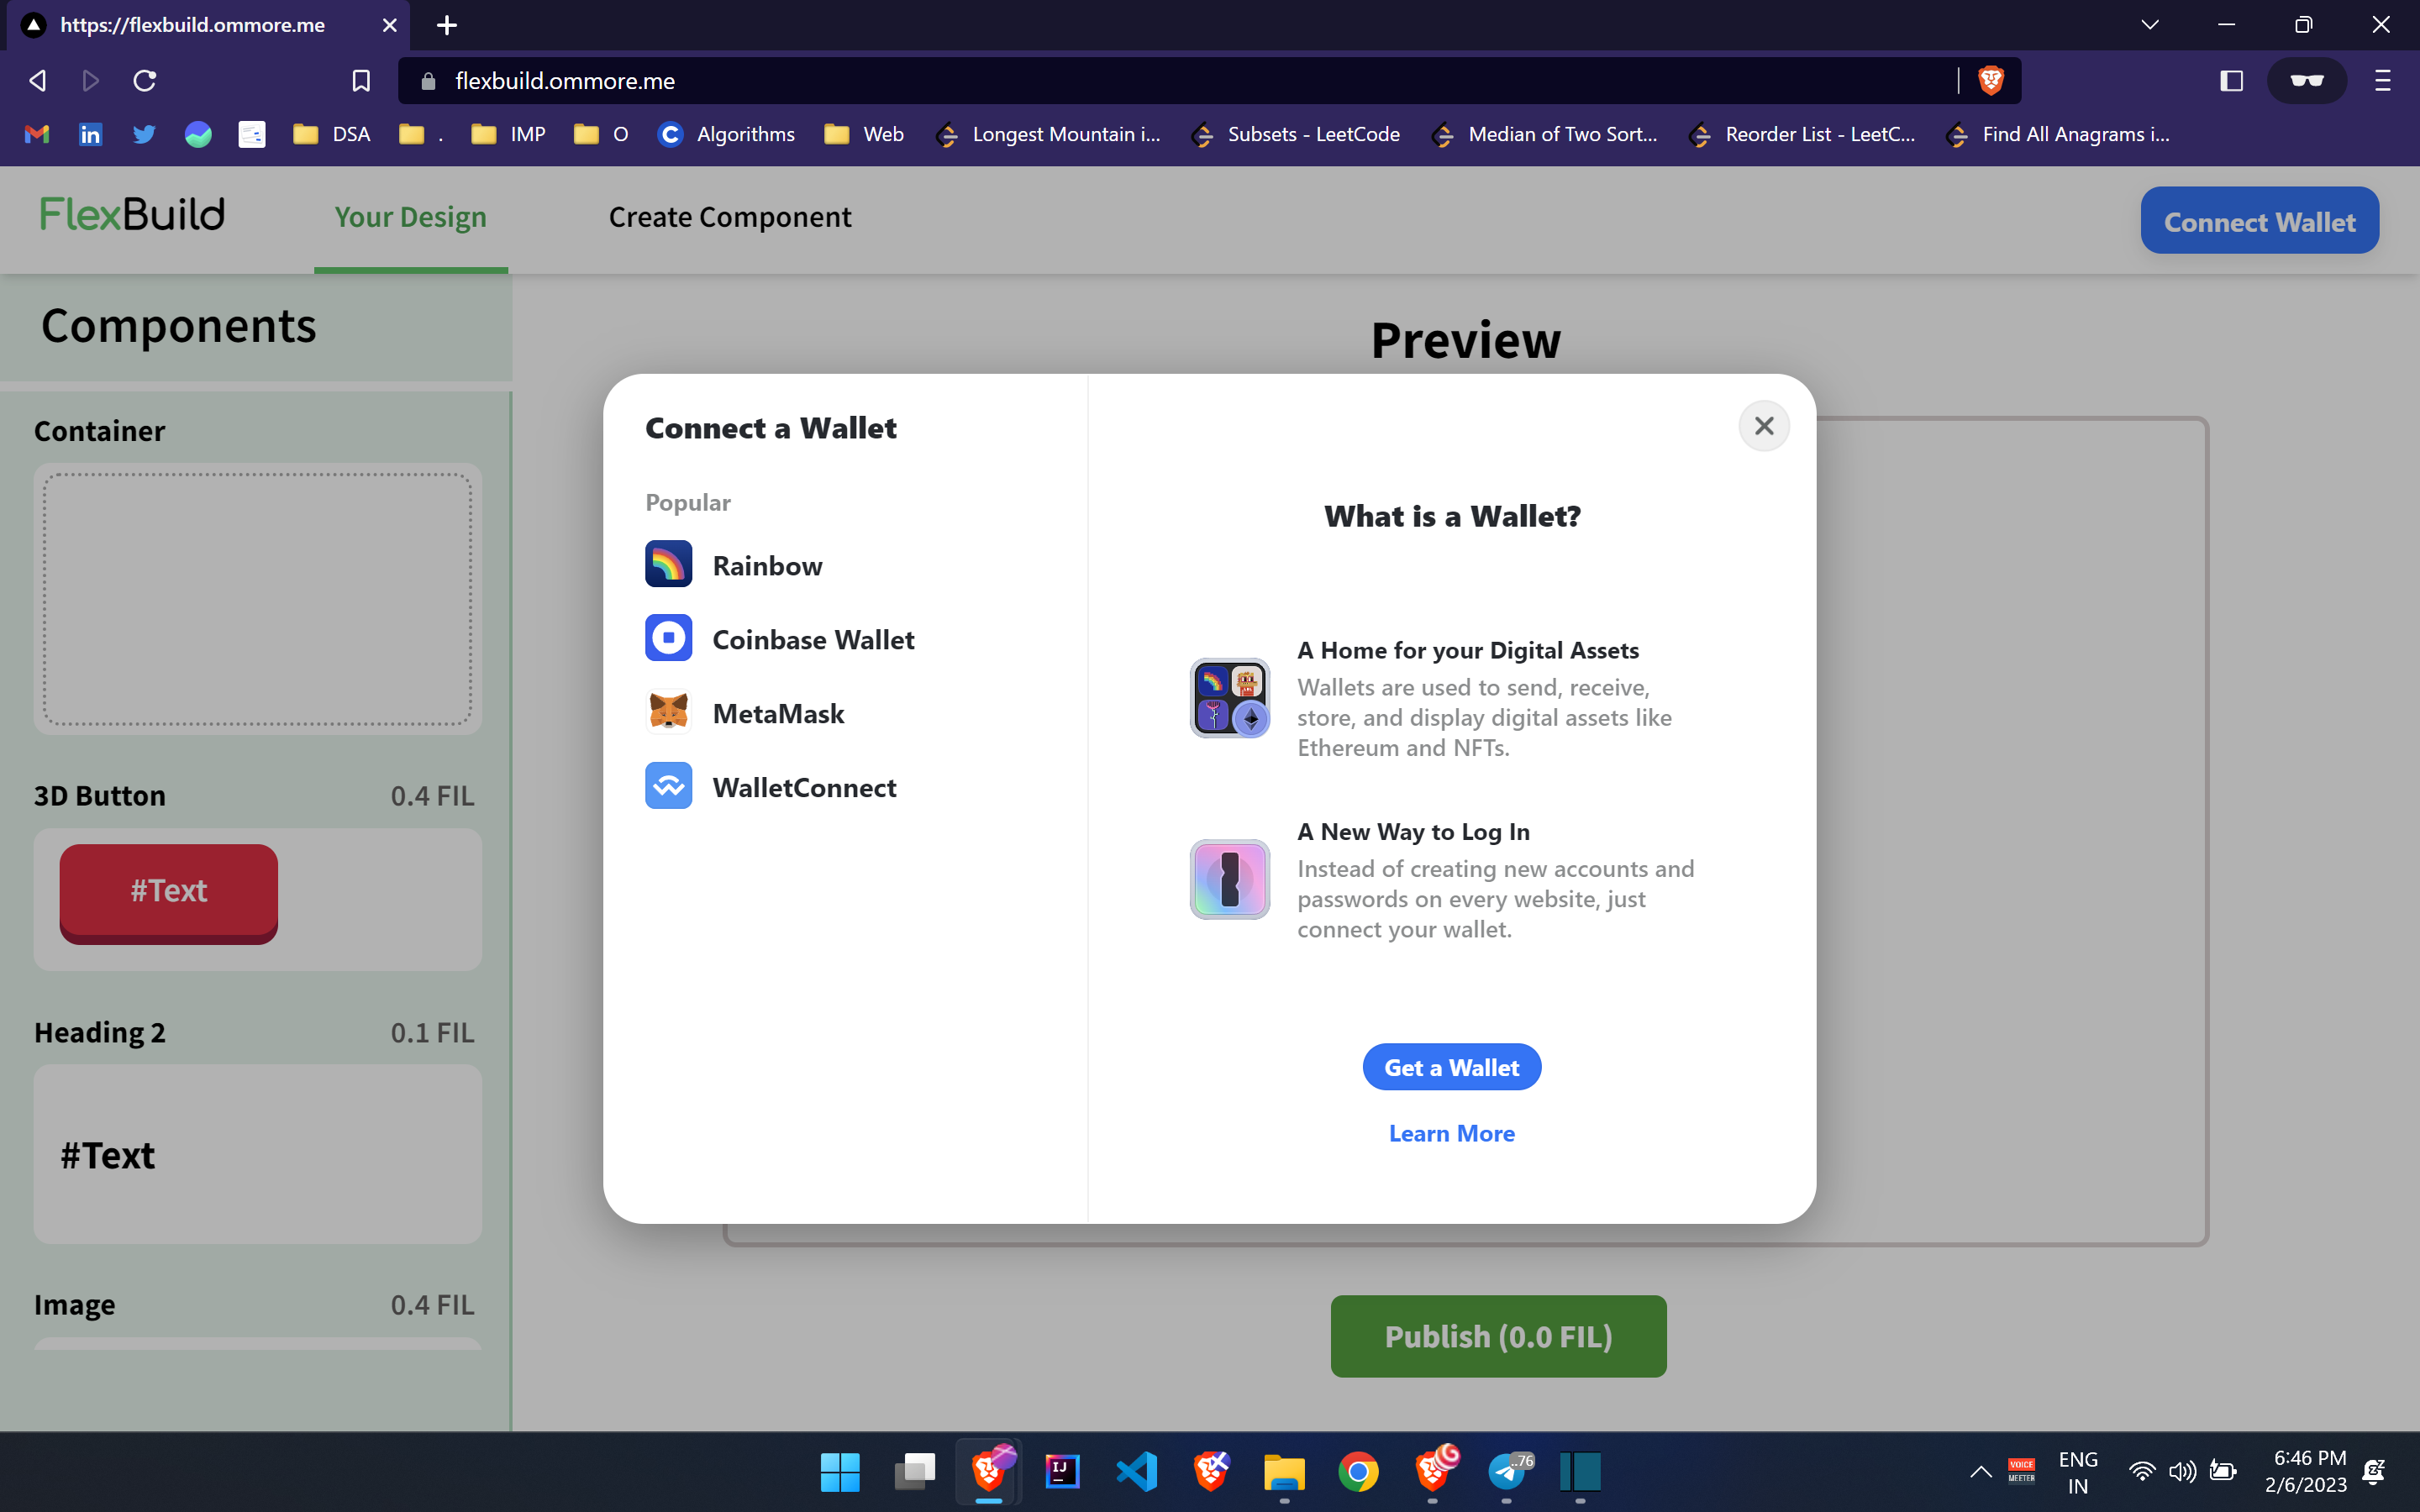The height and width of the screenshot is (1512, 2420).
Task: Switch the ENG IN input language
Action: (x=2078, y=1472)
